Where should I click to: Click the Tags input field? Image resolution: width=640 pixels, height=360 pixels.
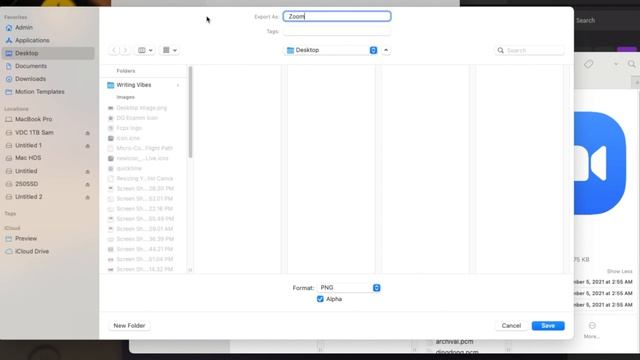point(337,31)
